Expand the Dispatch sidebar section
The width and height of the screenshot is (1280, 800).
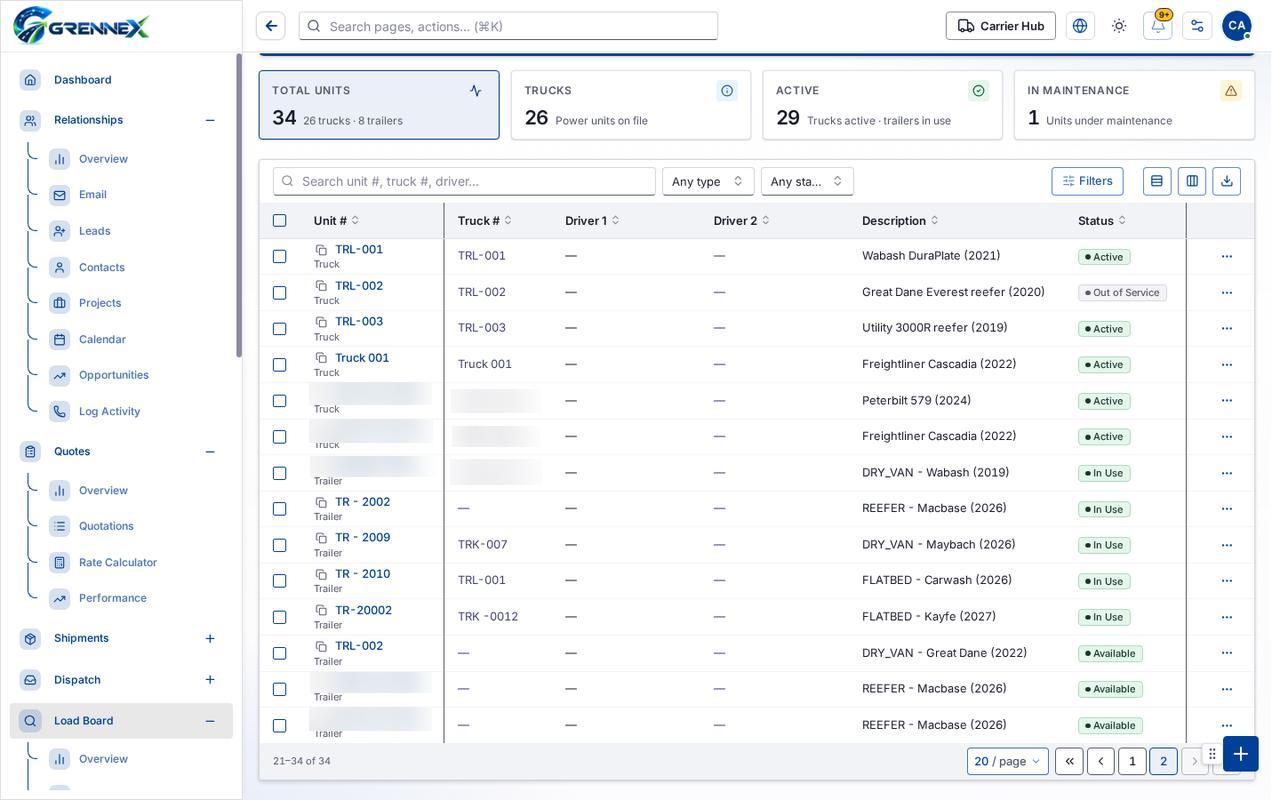(x=210, y=680)
